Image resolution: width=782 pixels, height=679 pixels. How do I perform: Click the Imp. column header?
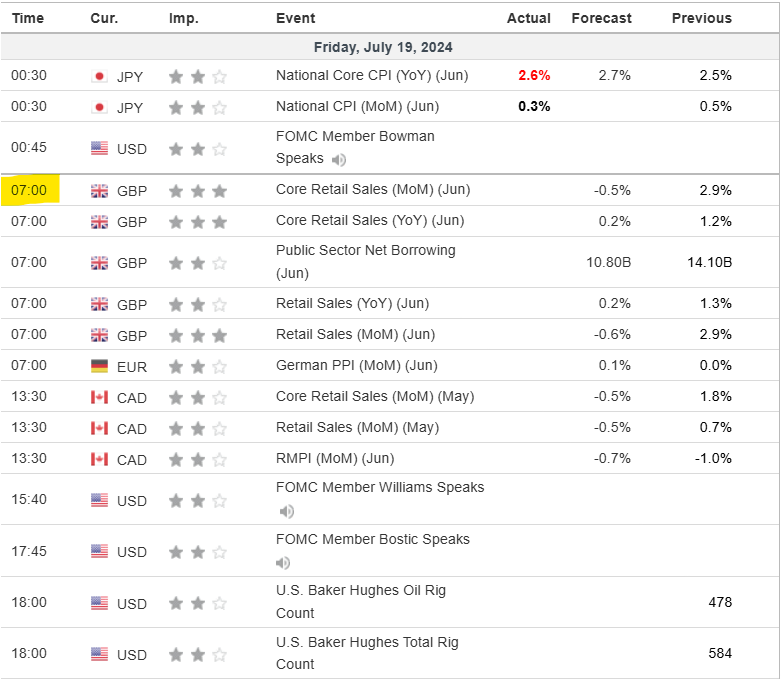pyautogui.click(x=183, y=18)
